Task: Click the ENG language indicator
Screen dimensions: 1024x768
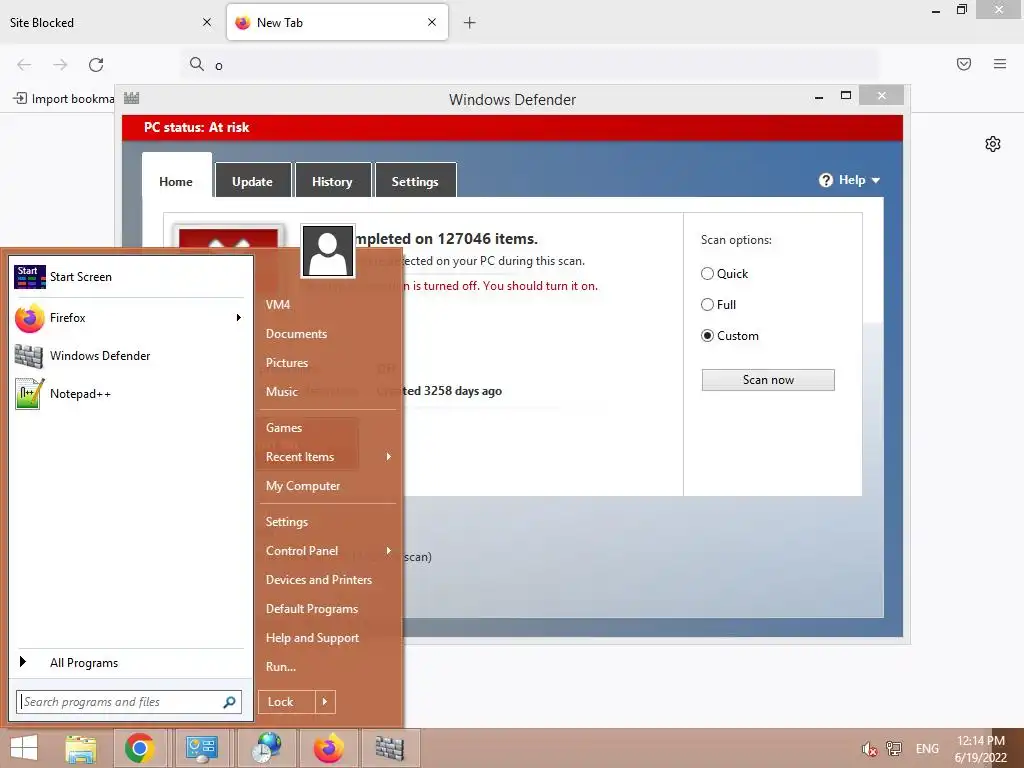Action: pos(927,748)
